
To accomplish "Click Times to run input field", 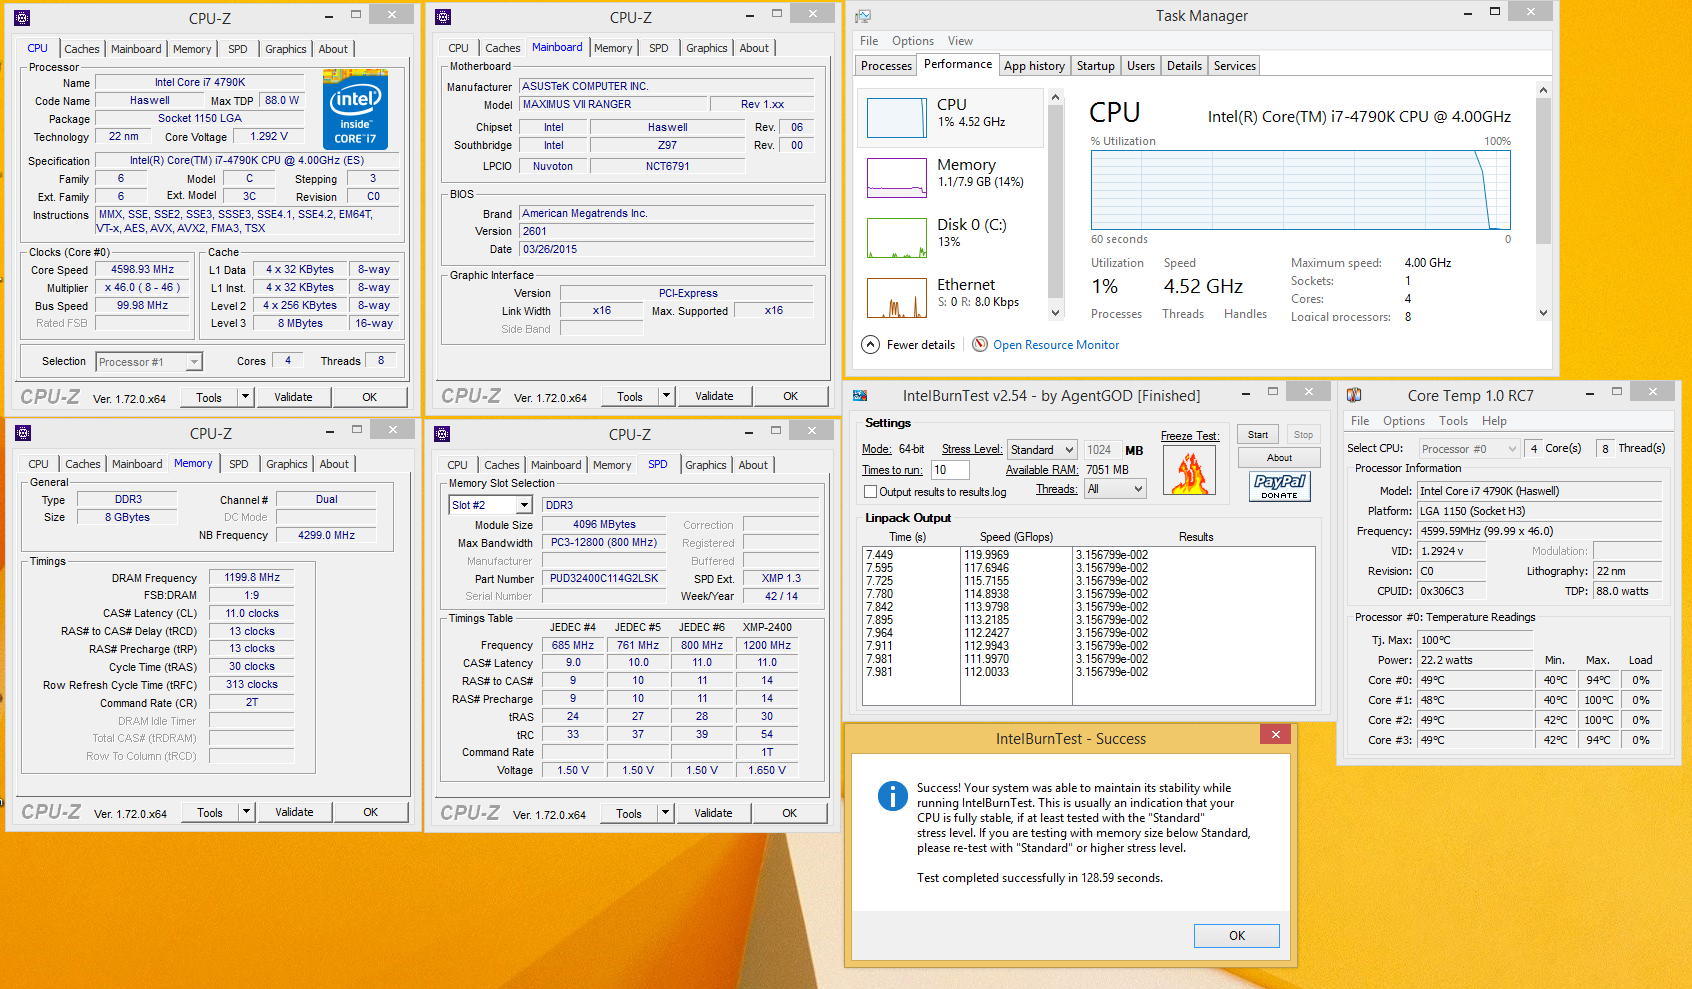I will click(950, 470).
